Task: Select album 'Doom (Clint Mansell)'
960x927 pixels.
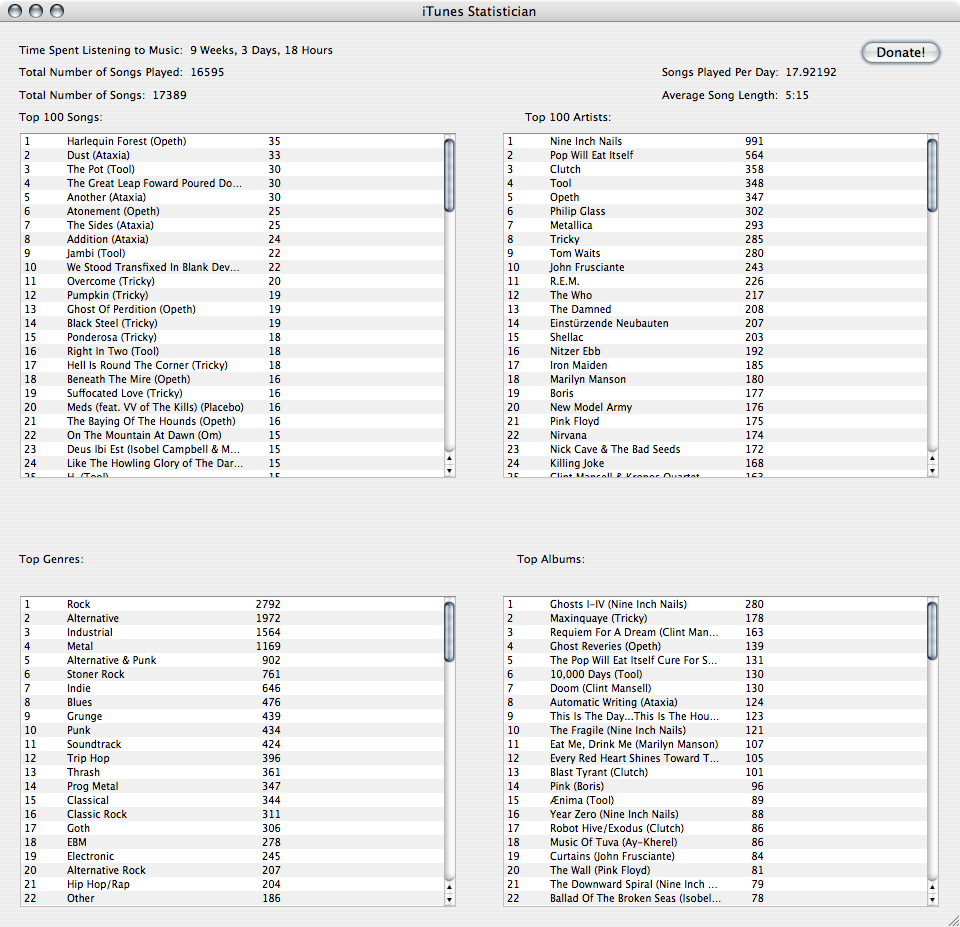Action: tap(715, 688)
